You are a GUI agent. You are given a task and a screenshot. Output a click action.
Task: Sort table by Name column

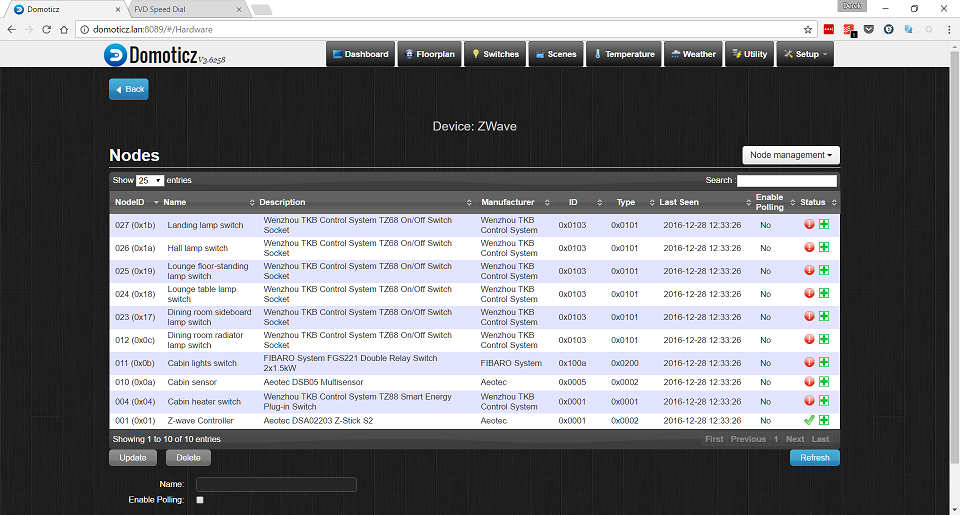(209, 202)
